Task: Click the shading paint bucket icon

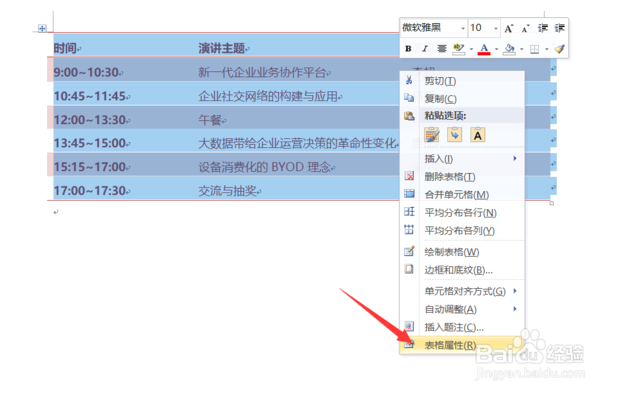Action: pyautogui.click(x=509, y=49)
